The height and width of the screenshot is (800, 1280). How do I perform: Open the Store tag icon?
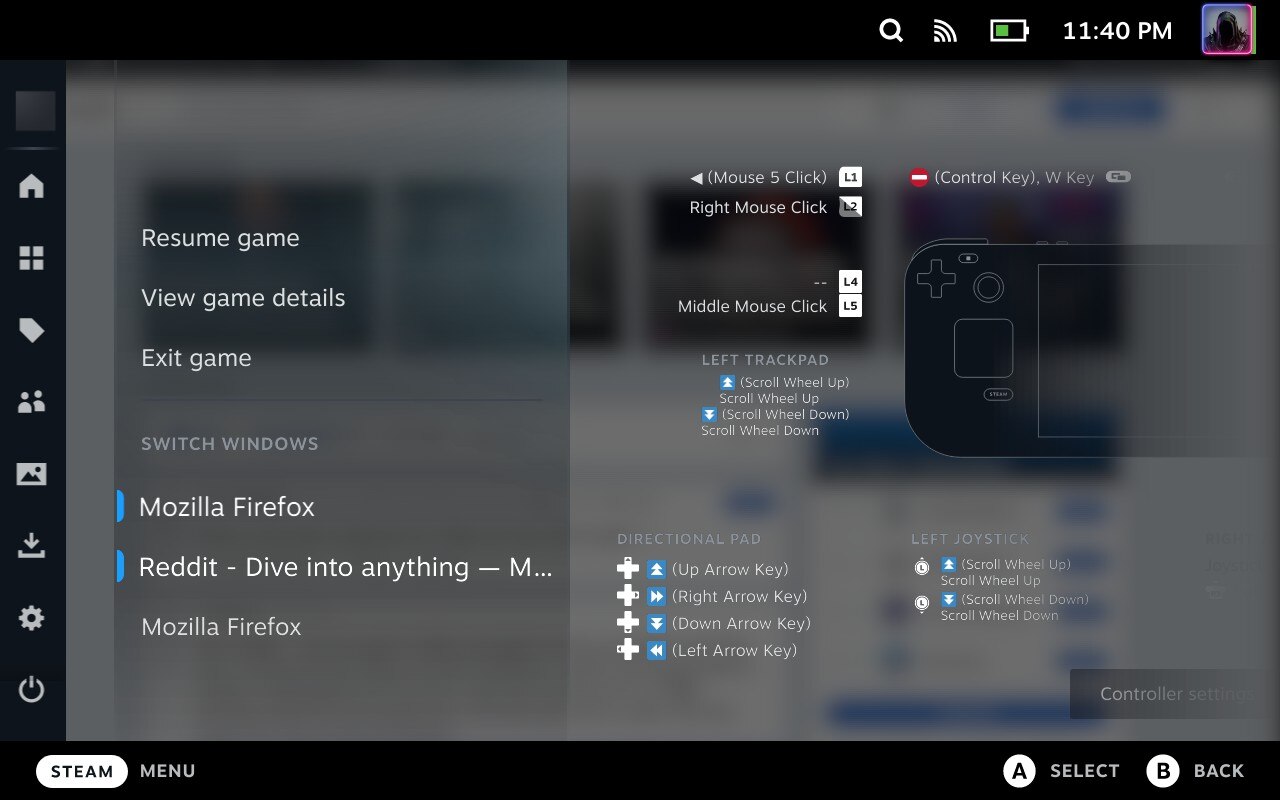point(32,330)
